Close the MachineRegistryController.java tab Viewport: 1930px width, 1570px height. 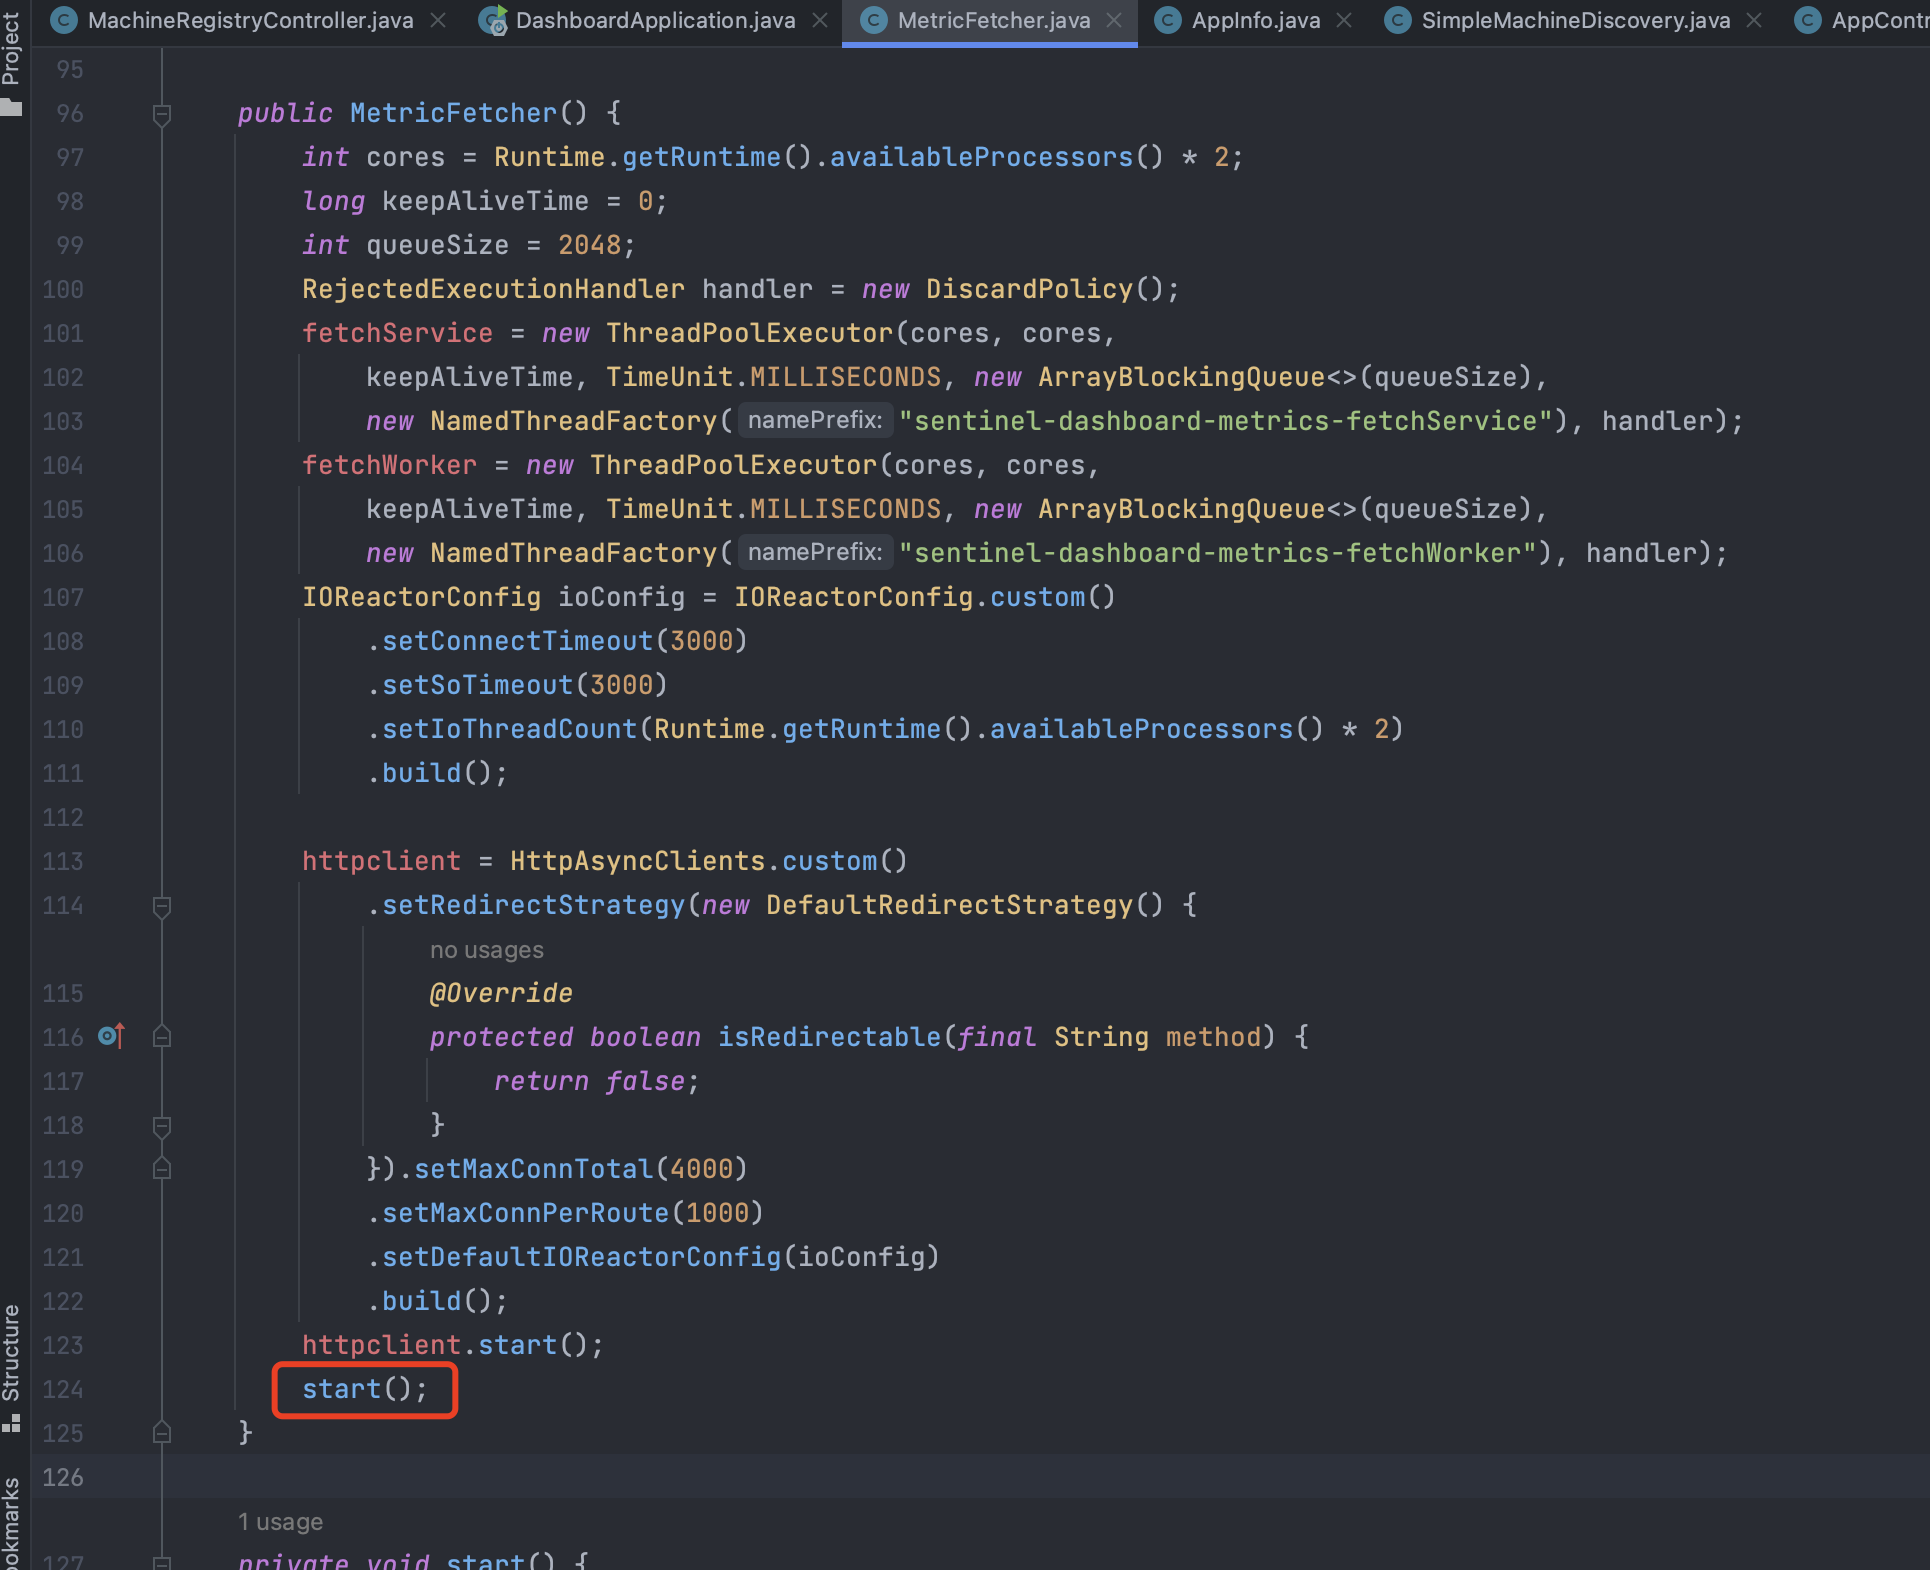[x=438, y=20]
